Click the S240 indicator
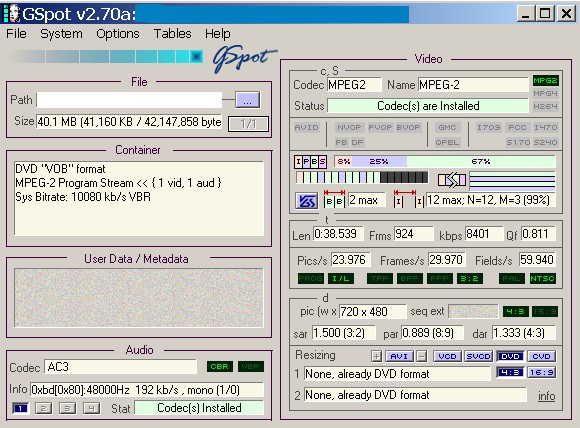The width and height of the screenshot is (580, 428). [x=545, y=142]
